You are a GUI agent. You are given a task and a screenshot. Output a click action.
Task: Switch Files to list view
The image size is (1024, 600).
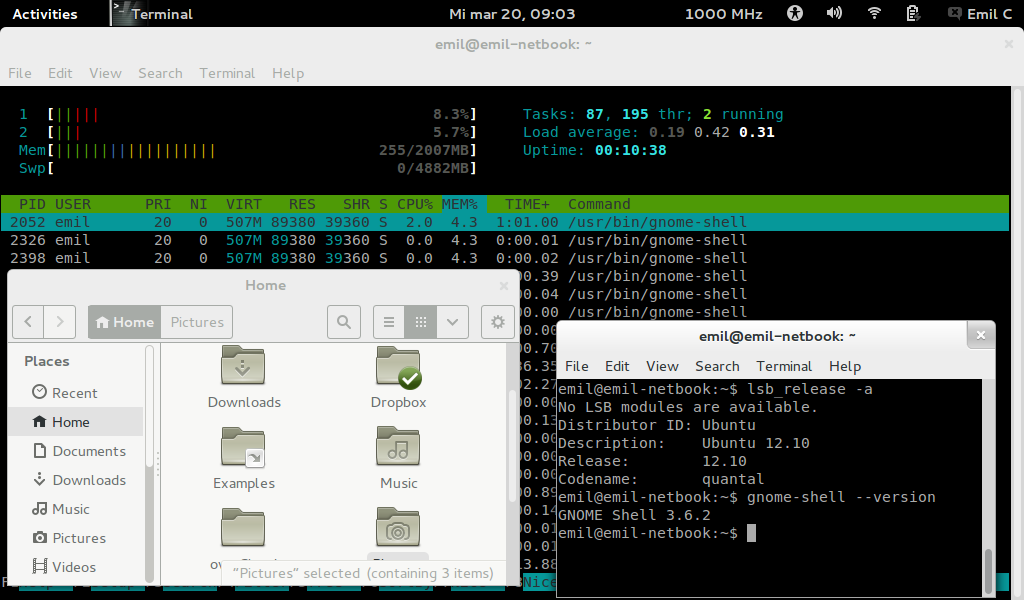(389, 322)
